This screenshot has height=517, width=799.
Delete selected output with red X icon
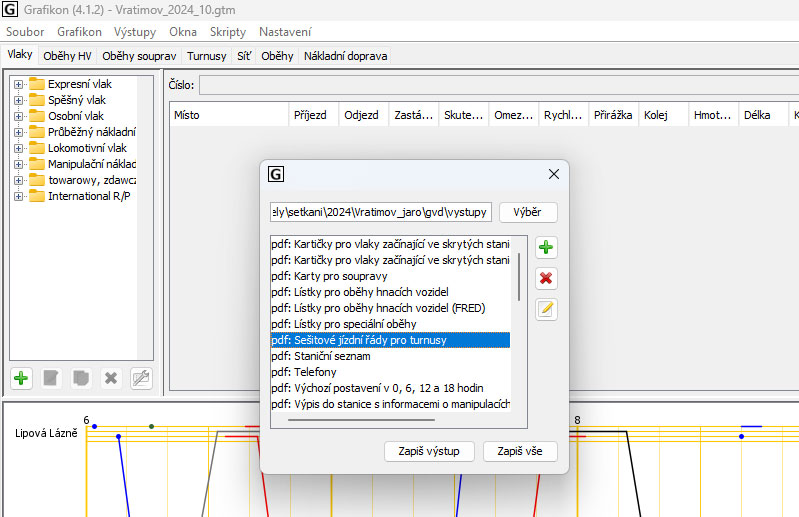[x=545, y=278]
